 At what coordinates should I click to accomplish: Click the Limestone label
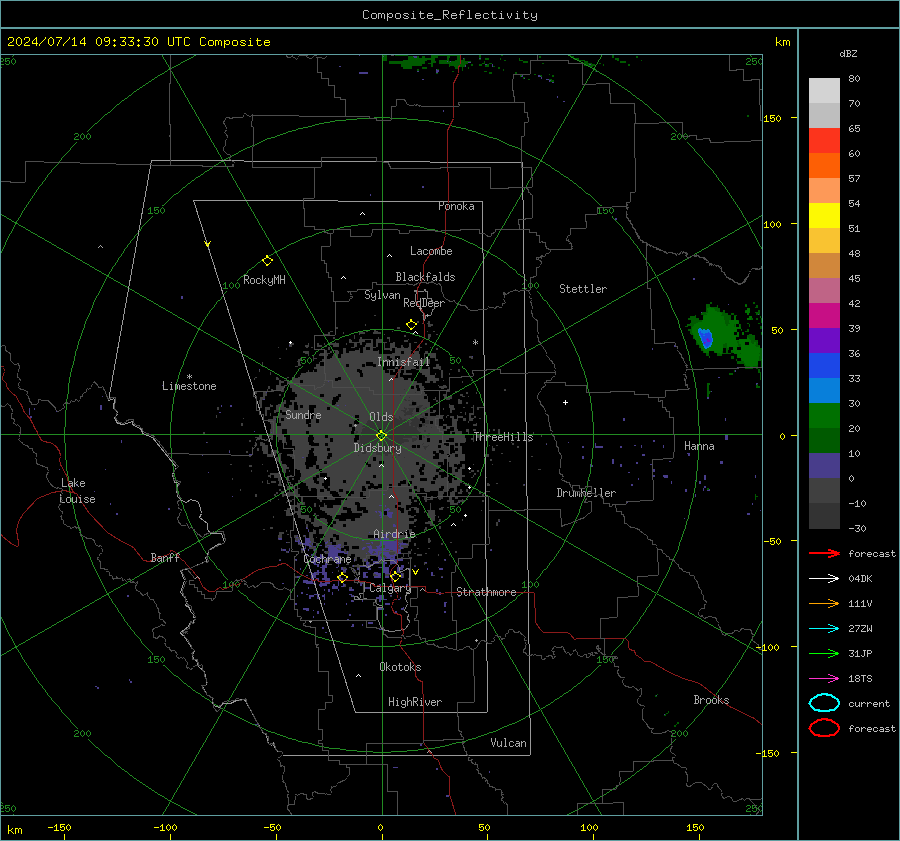(189, 386)
